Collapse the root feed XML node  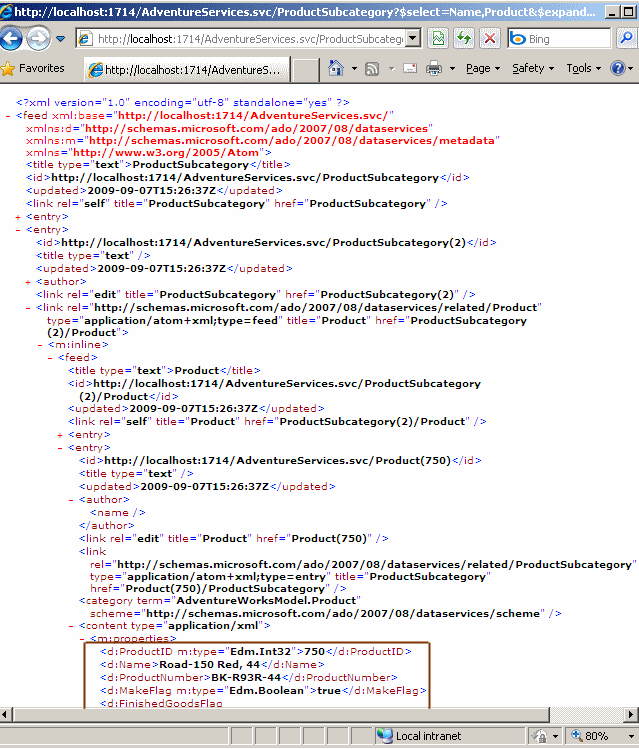point(8,116)
